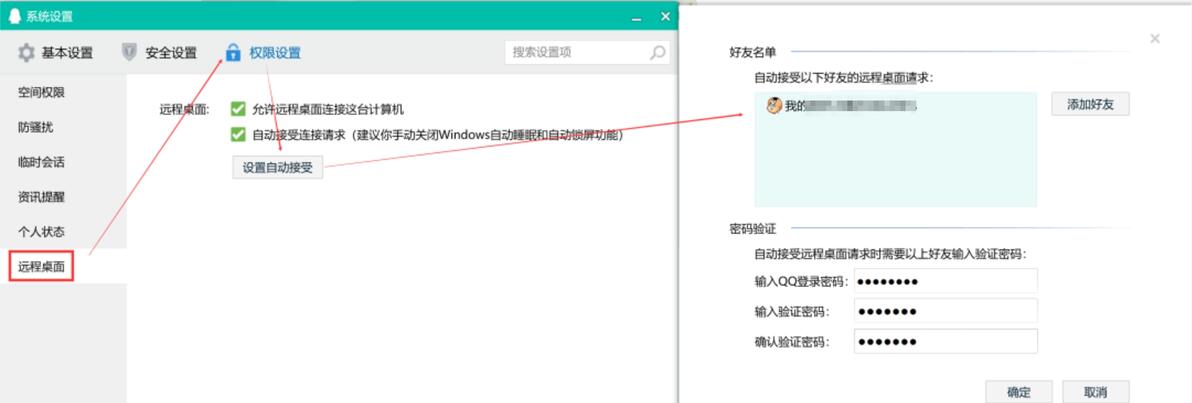
Task: Click the QQ penguin logo in title bar
Action: tap(14, 15)
